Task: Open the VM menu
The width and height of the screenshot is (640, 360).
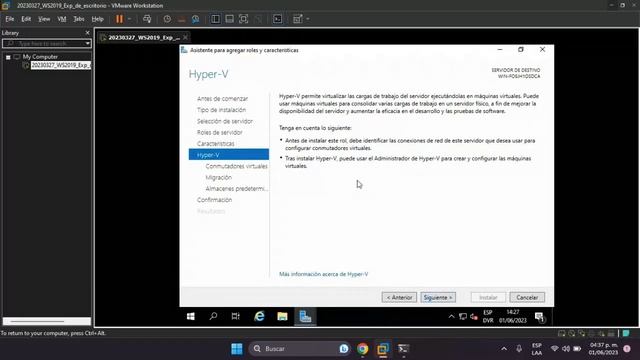Action: pyautogui.click(x=62, y=19)
